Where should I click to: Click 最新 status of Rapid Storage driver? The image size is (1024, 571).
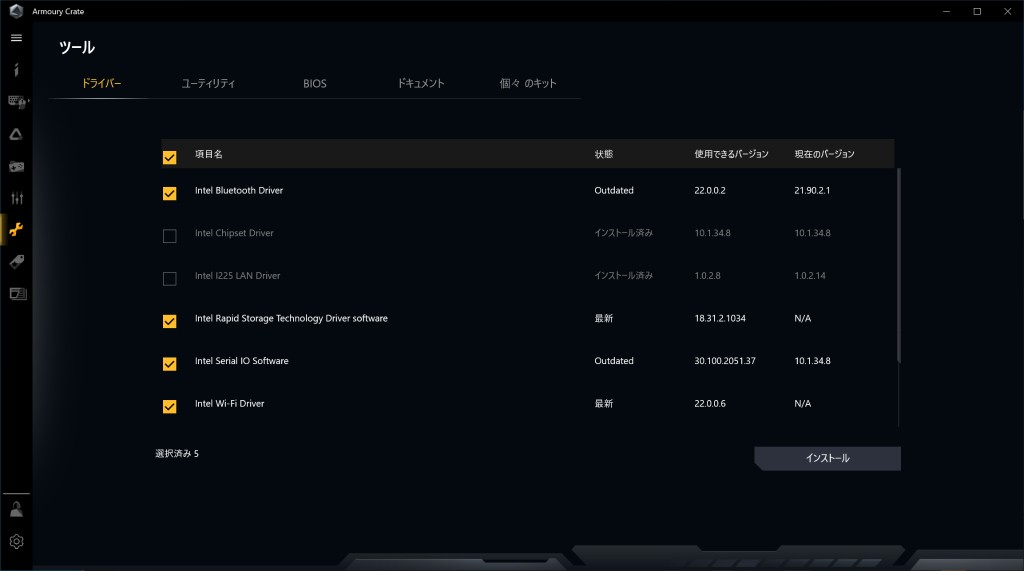click(x=603, y=318)
